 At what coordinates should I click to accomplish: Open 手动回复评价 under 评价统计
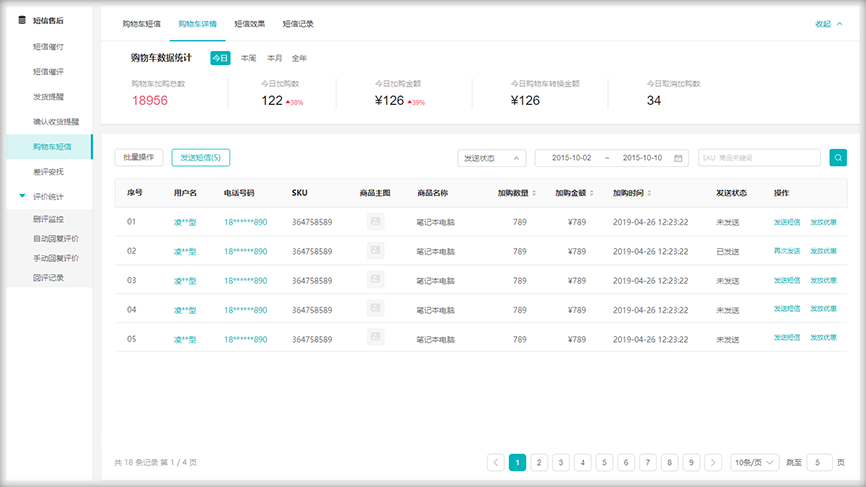56,258
